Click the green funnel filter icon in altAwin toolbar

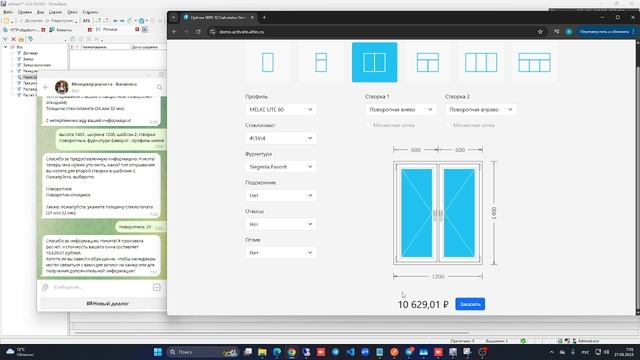[30, 39]
